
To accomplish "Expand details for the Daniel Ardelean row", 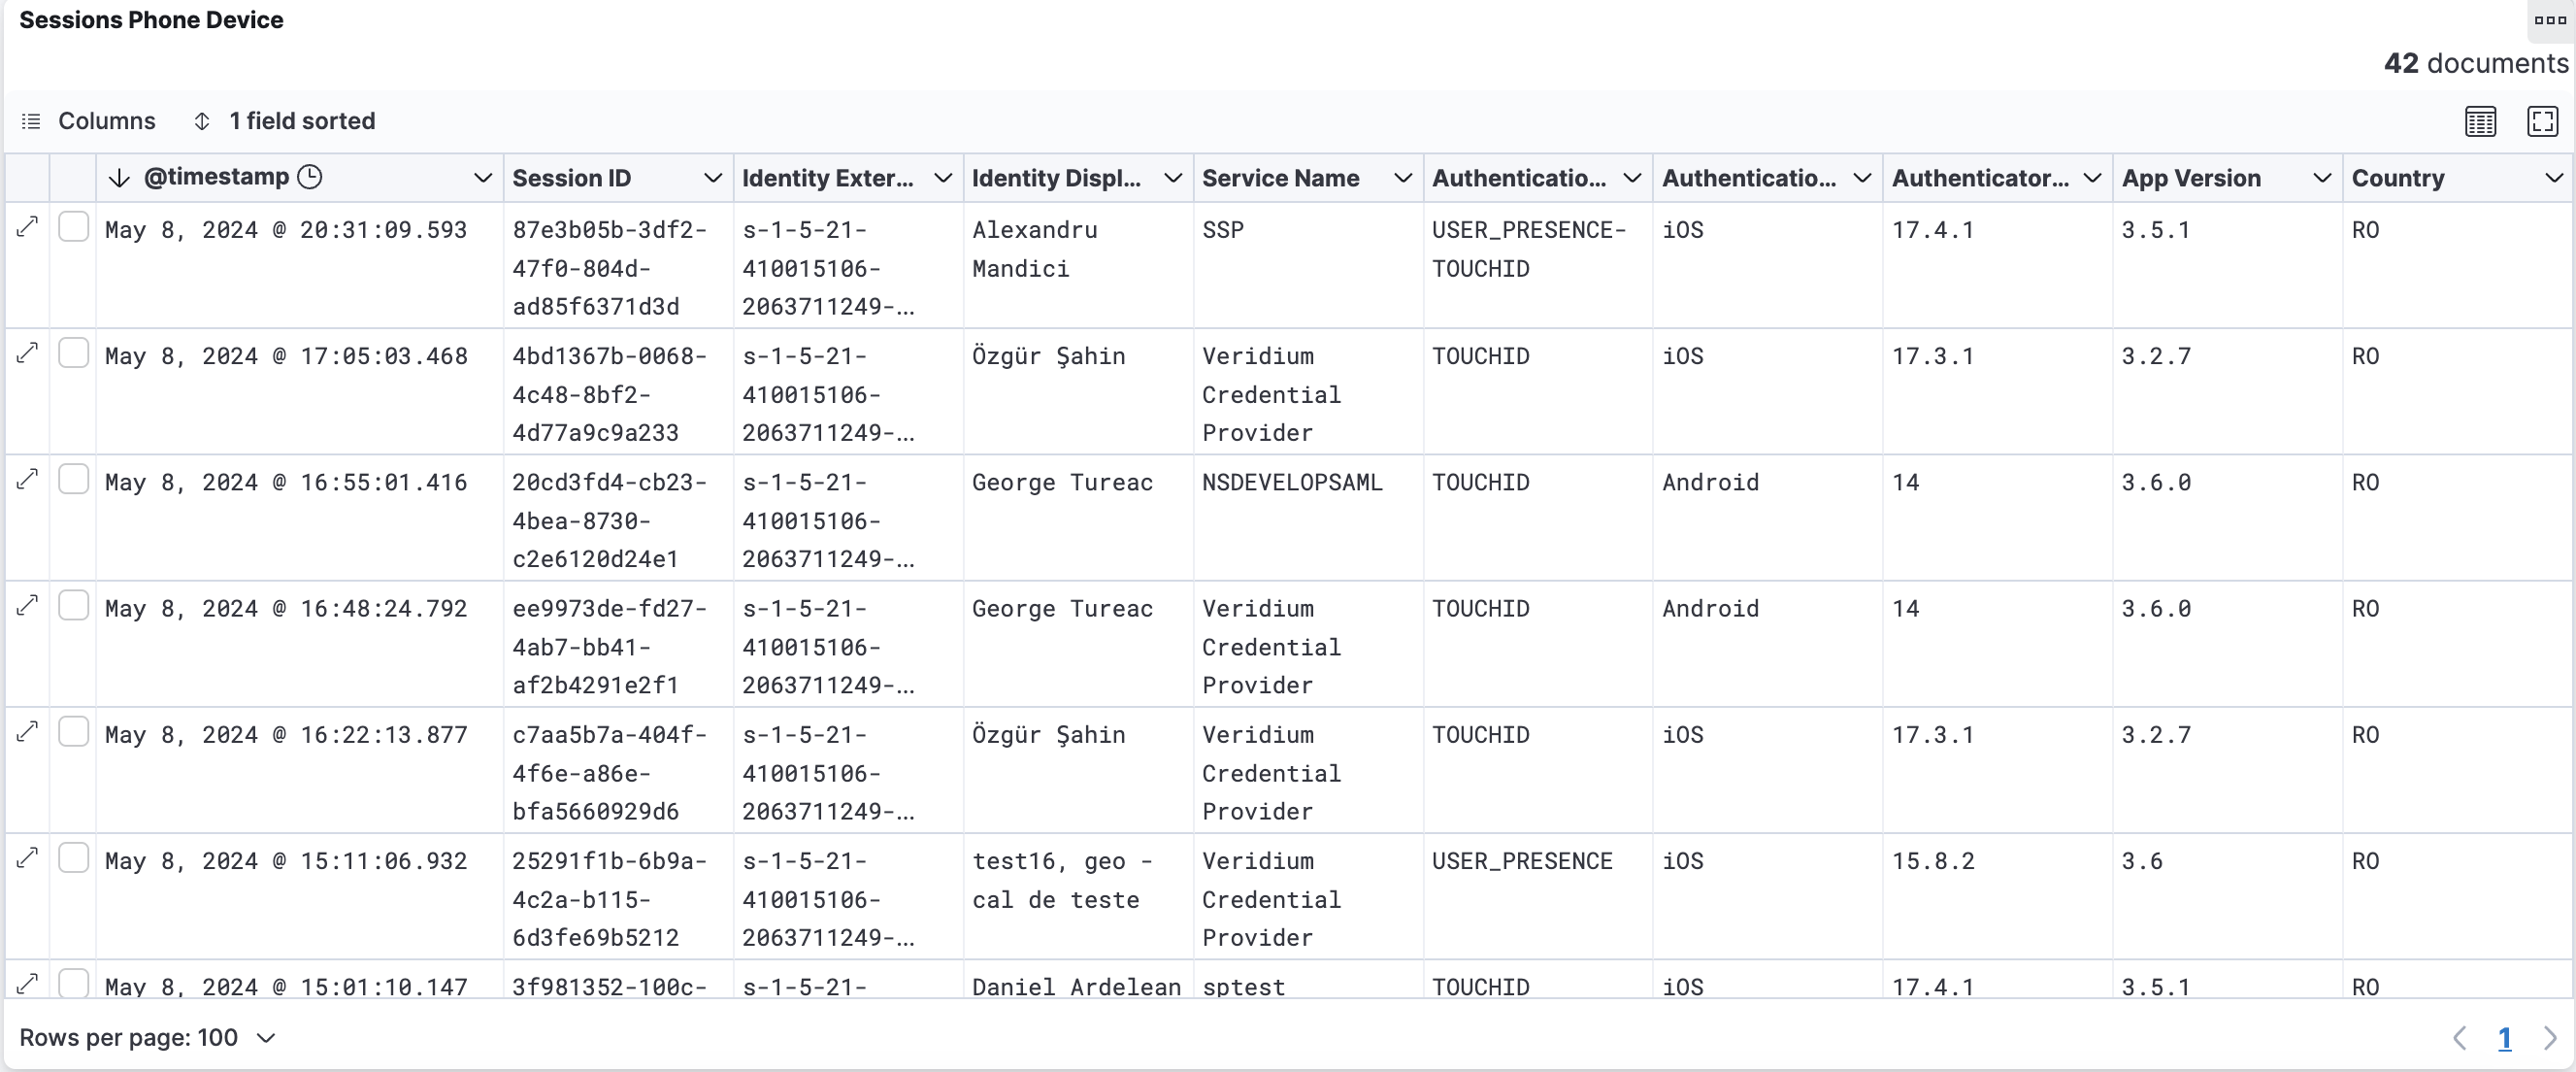I will tap(27, 984).
